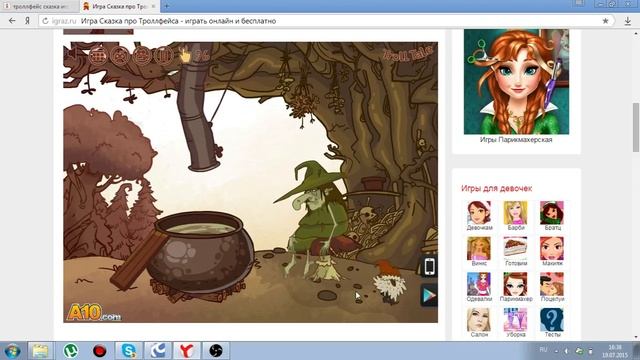The width and height of the screenshot is (640, 360).
Task: Open the 'Салон' category icon
Action: (x=479, y=319)
